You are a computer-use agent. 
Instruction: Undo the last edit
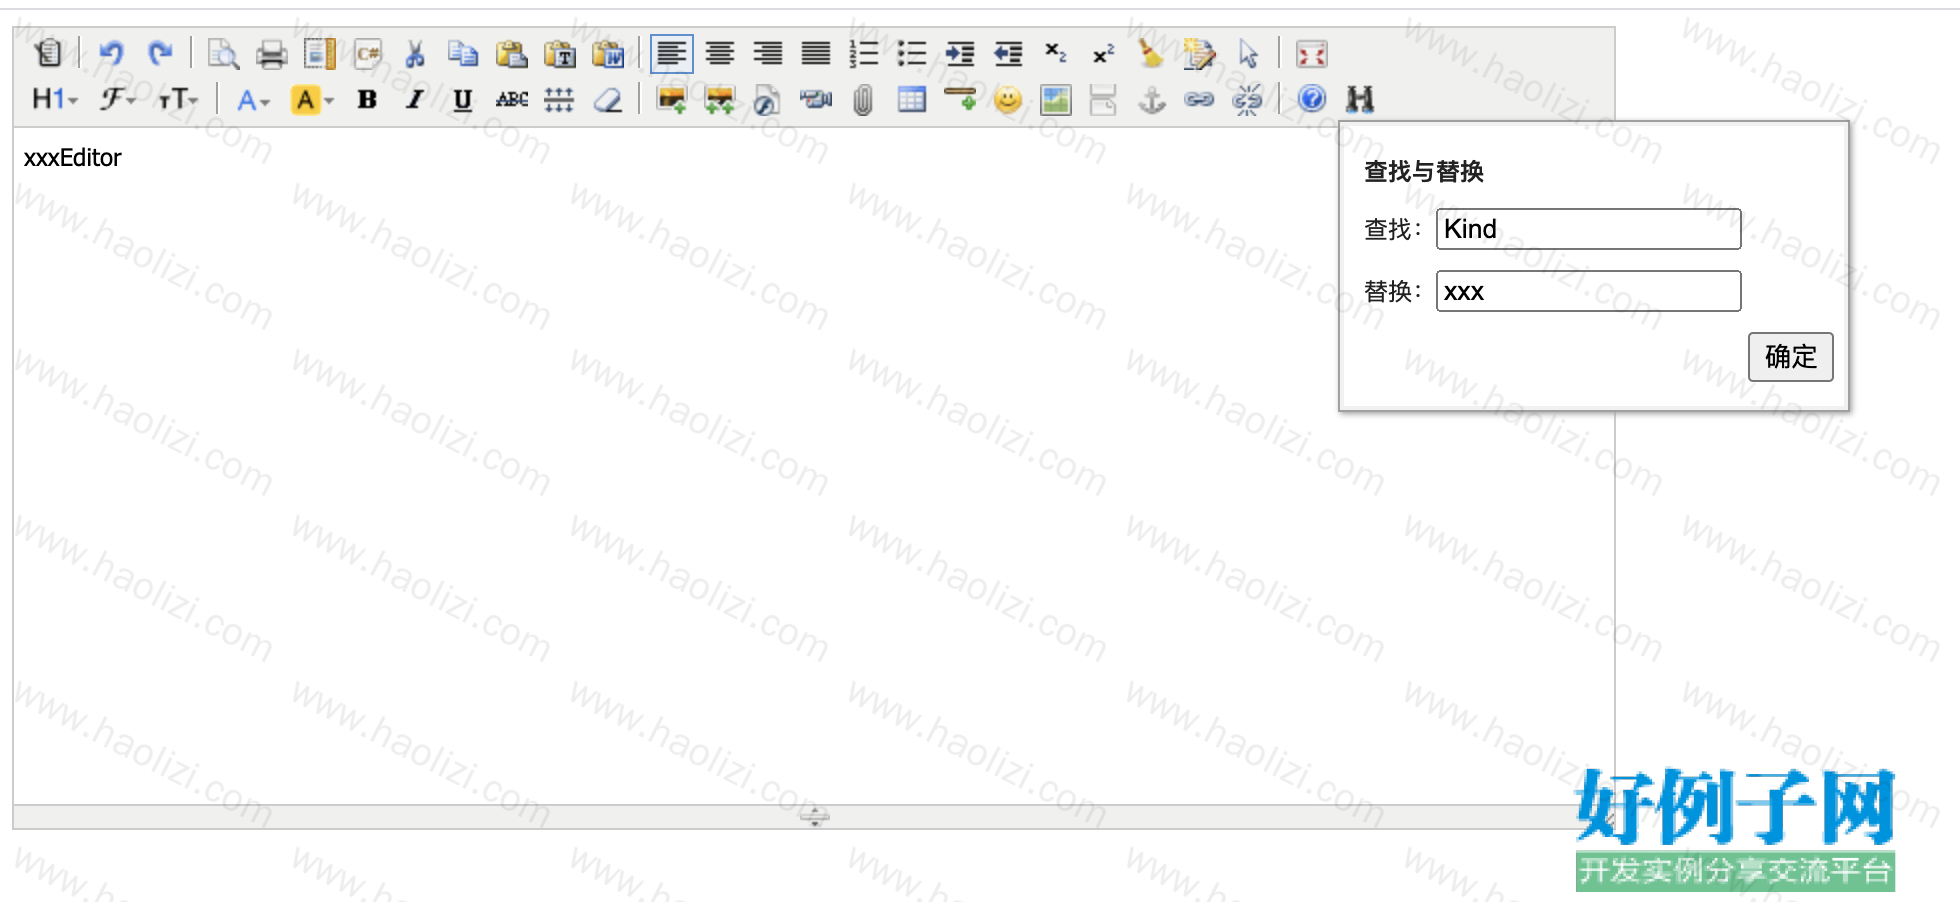pos(111,53)
